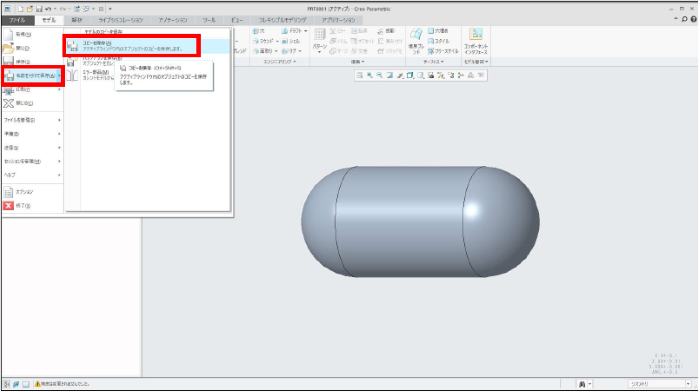Select Save (保存) in the File menu
The height and width of the screenshot is (392, 700).
31,61
